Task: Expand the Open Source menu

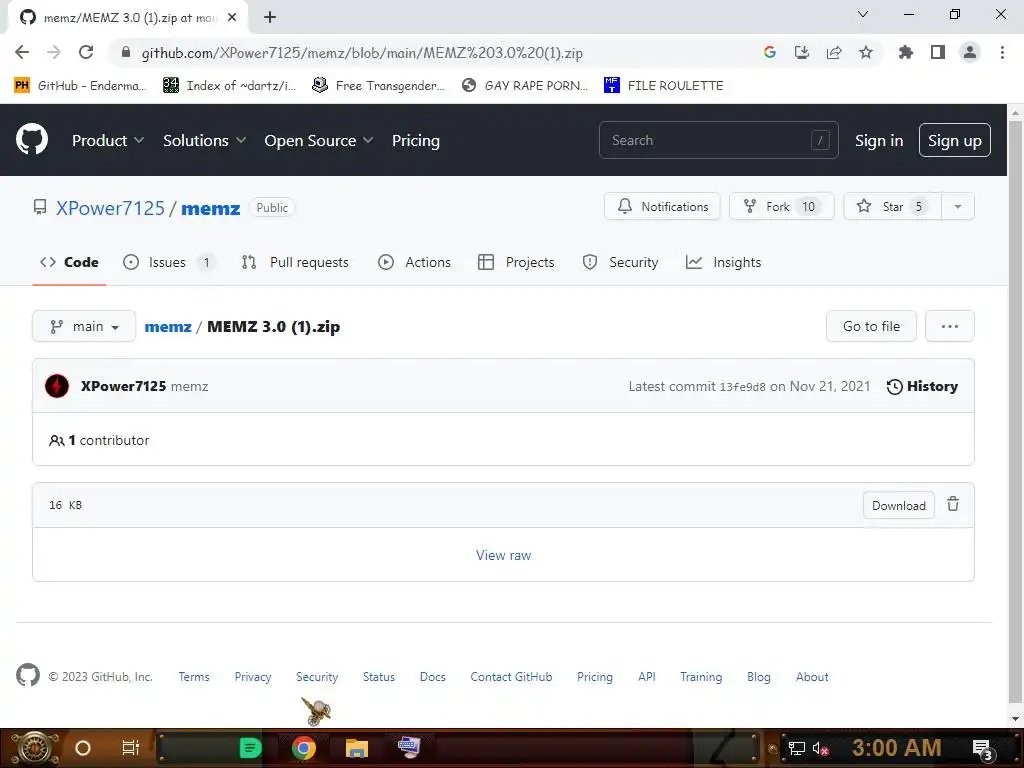Action: click(x=319, y=140)
